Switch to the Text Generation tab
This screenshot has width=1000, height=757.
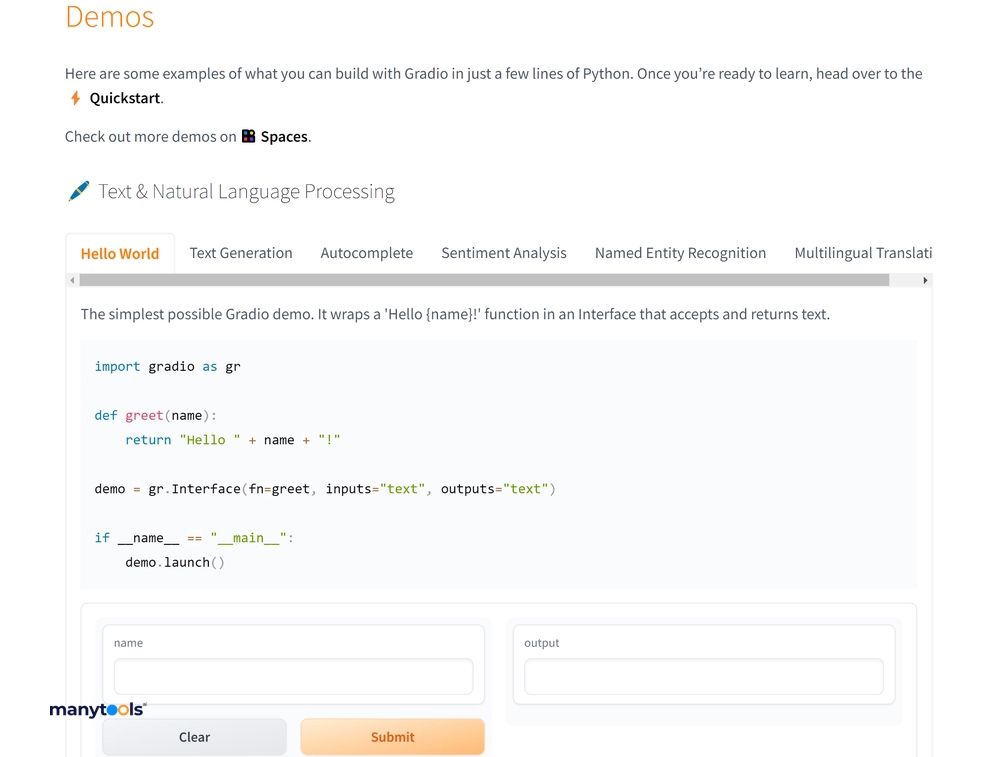point(241,253)
